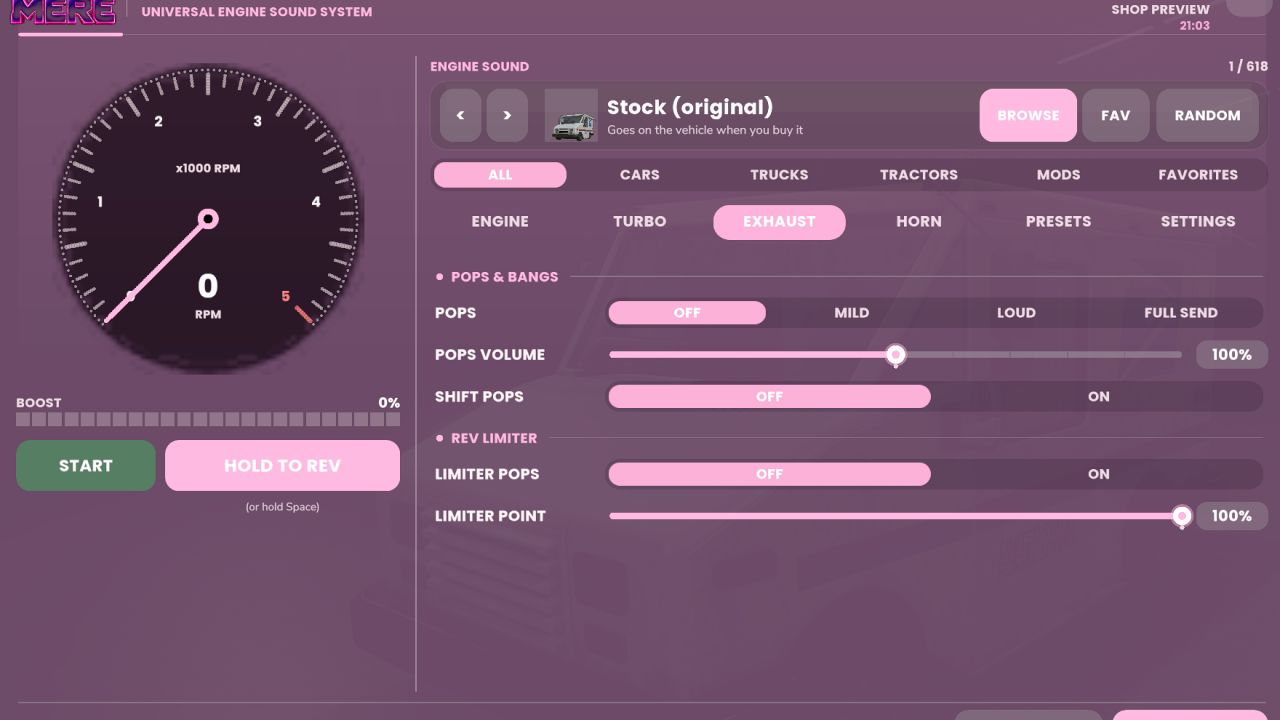Click the POPS & BANGS section header
The image size is (1280, 720).
tap(505, 277)
